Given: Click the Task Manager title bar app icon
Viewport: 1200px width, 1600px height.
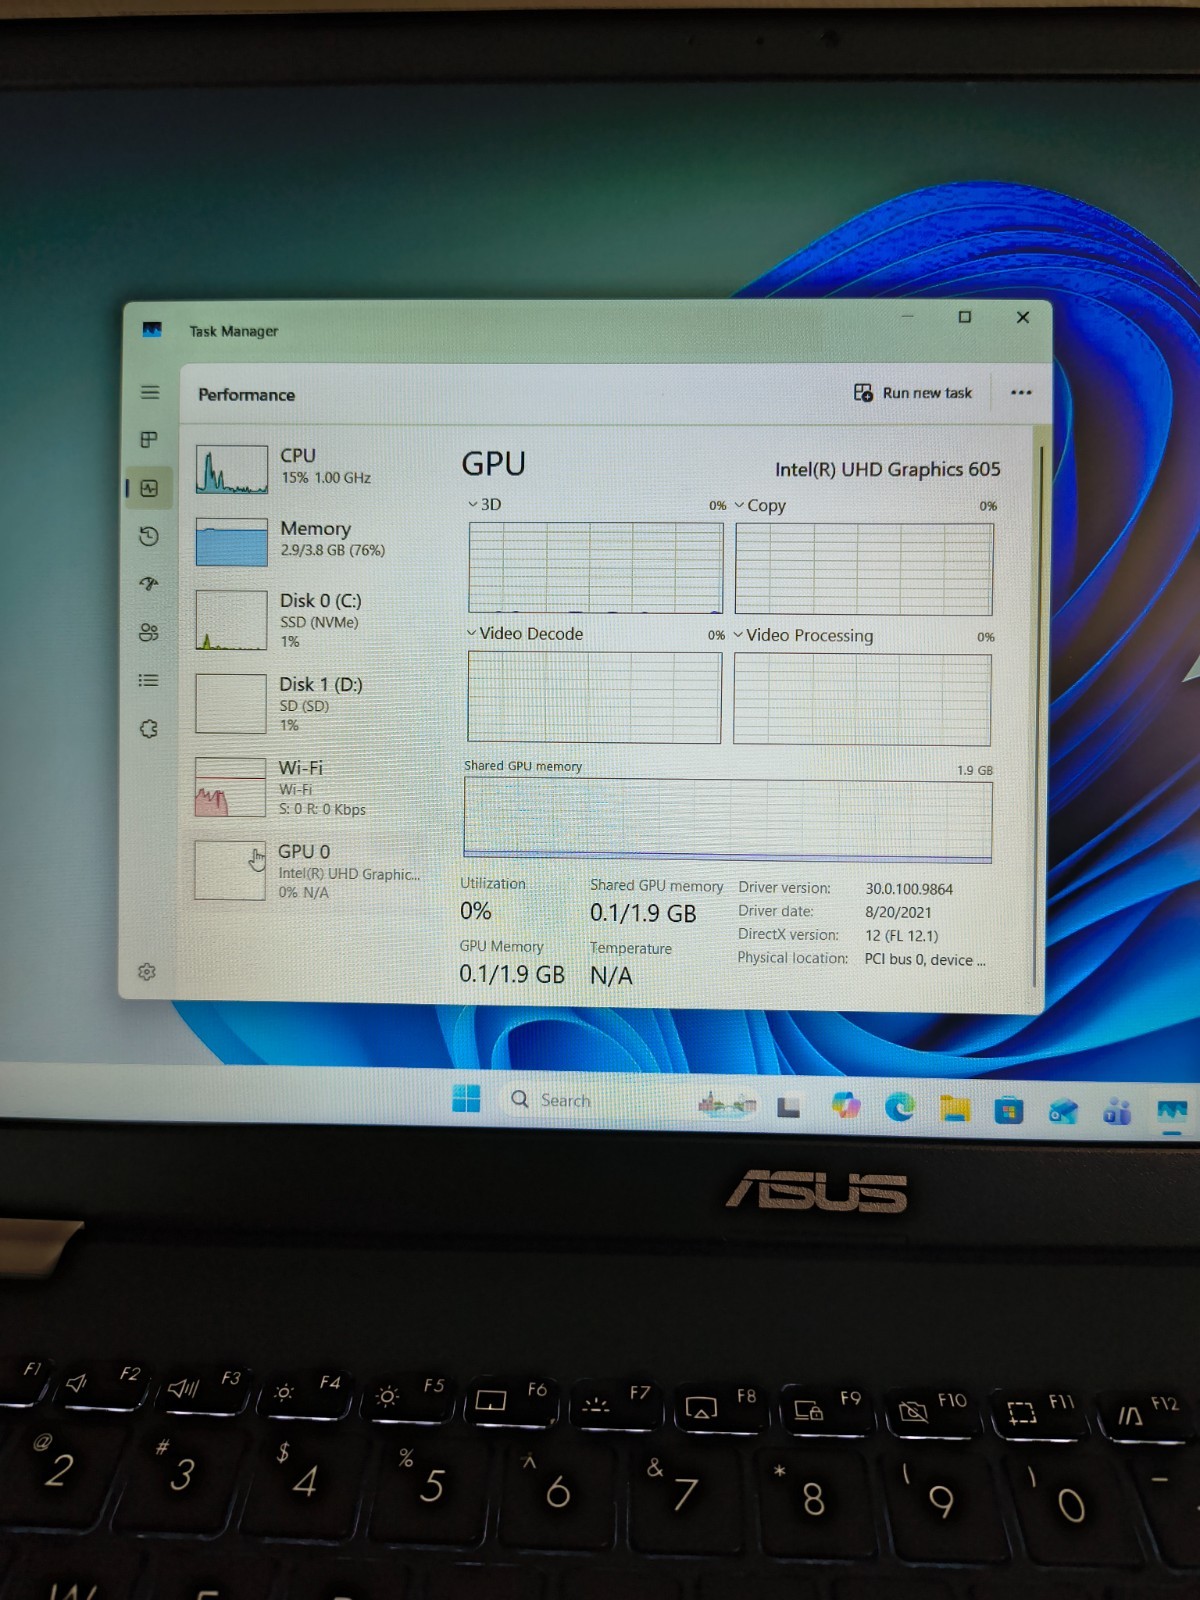Looking at the screenshot, I should click(x=152, y=329).
